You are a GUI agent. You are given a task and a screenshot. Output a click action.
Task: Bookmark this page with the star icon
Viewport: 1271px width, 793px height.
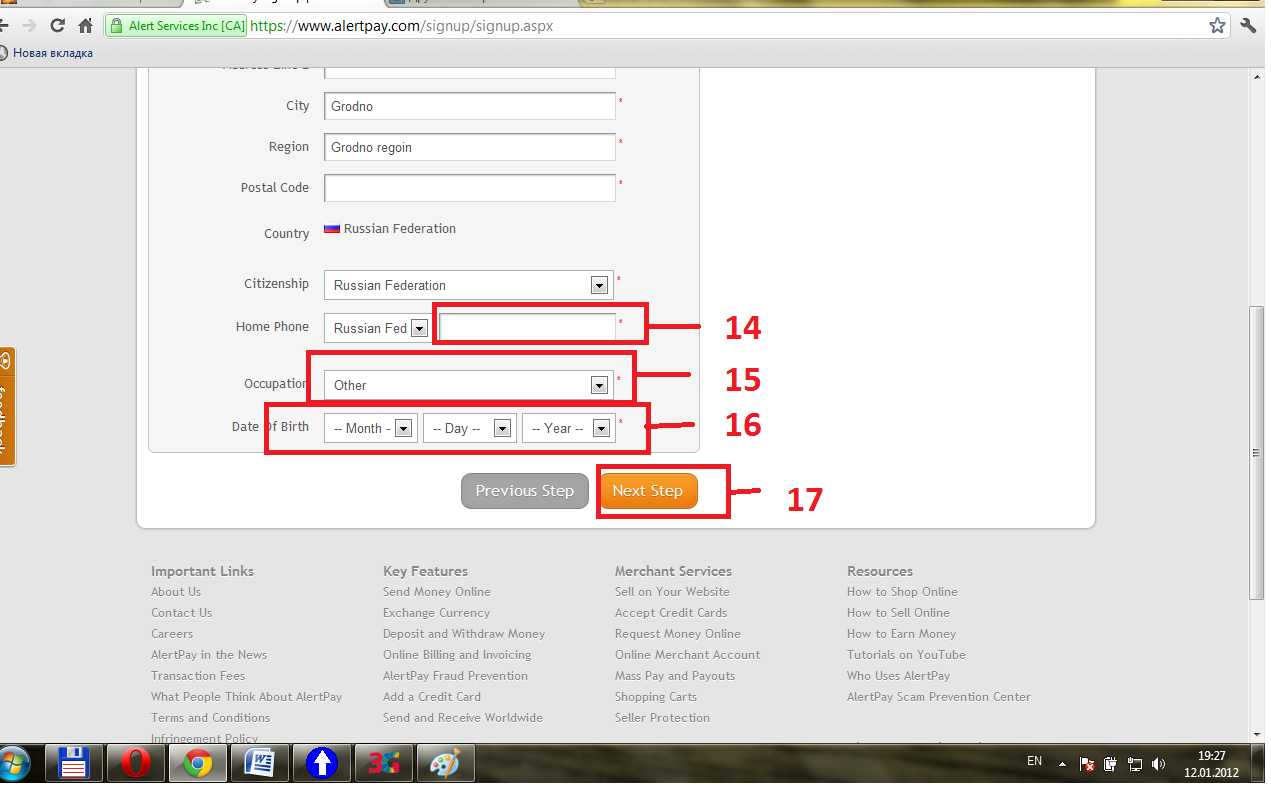pyautogui.click(x=1217, y=26)
